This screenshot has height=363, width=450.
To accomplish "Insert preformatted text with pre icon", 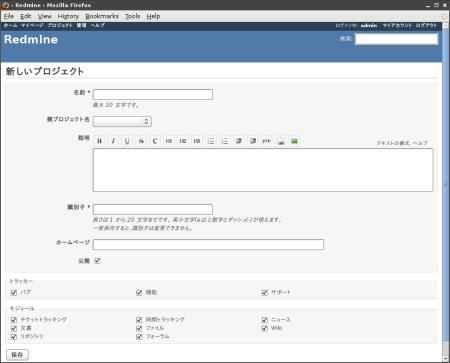I will point(267,141).
